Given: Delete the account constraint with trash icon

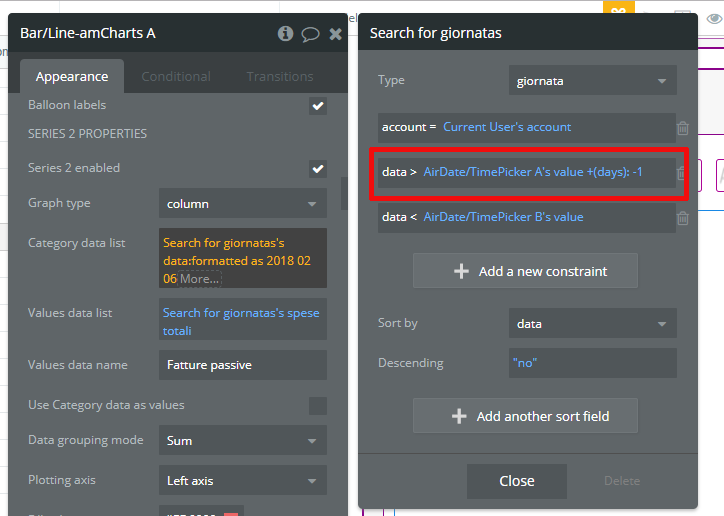Looking at the screenshot, I should tap(682, 128).
